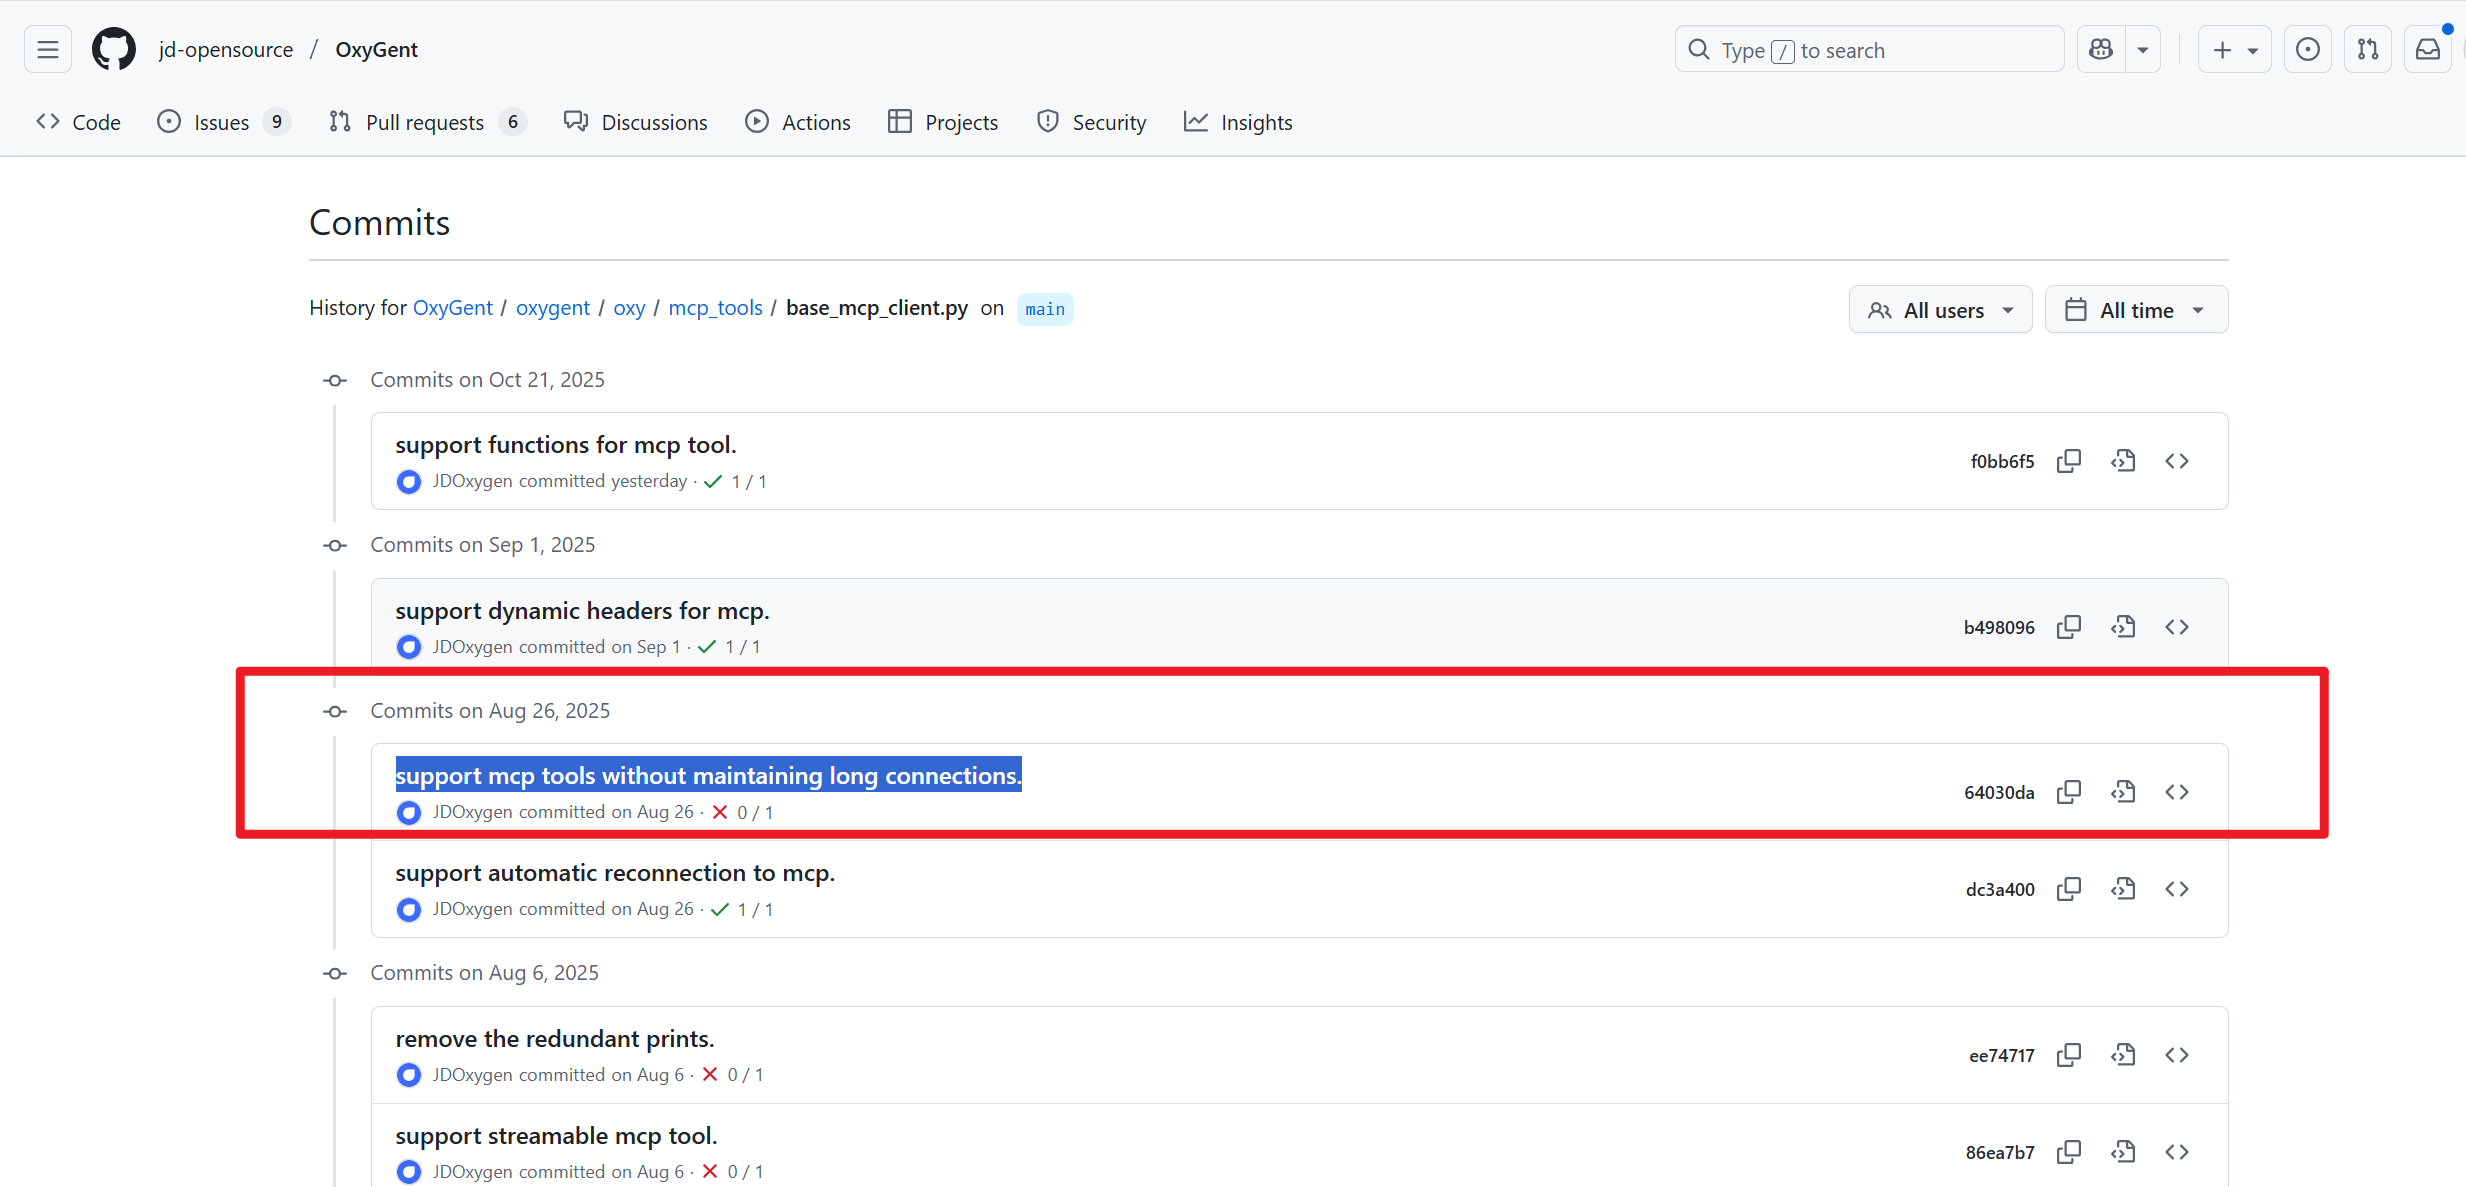Open commit 'support automatic reconnection to mcp.'
This screenshot has height=1187, width=2466.
coord(614,873)
